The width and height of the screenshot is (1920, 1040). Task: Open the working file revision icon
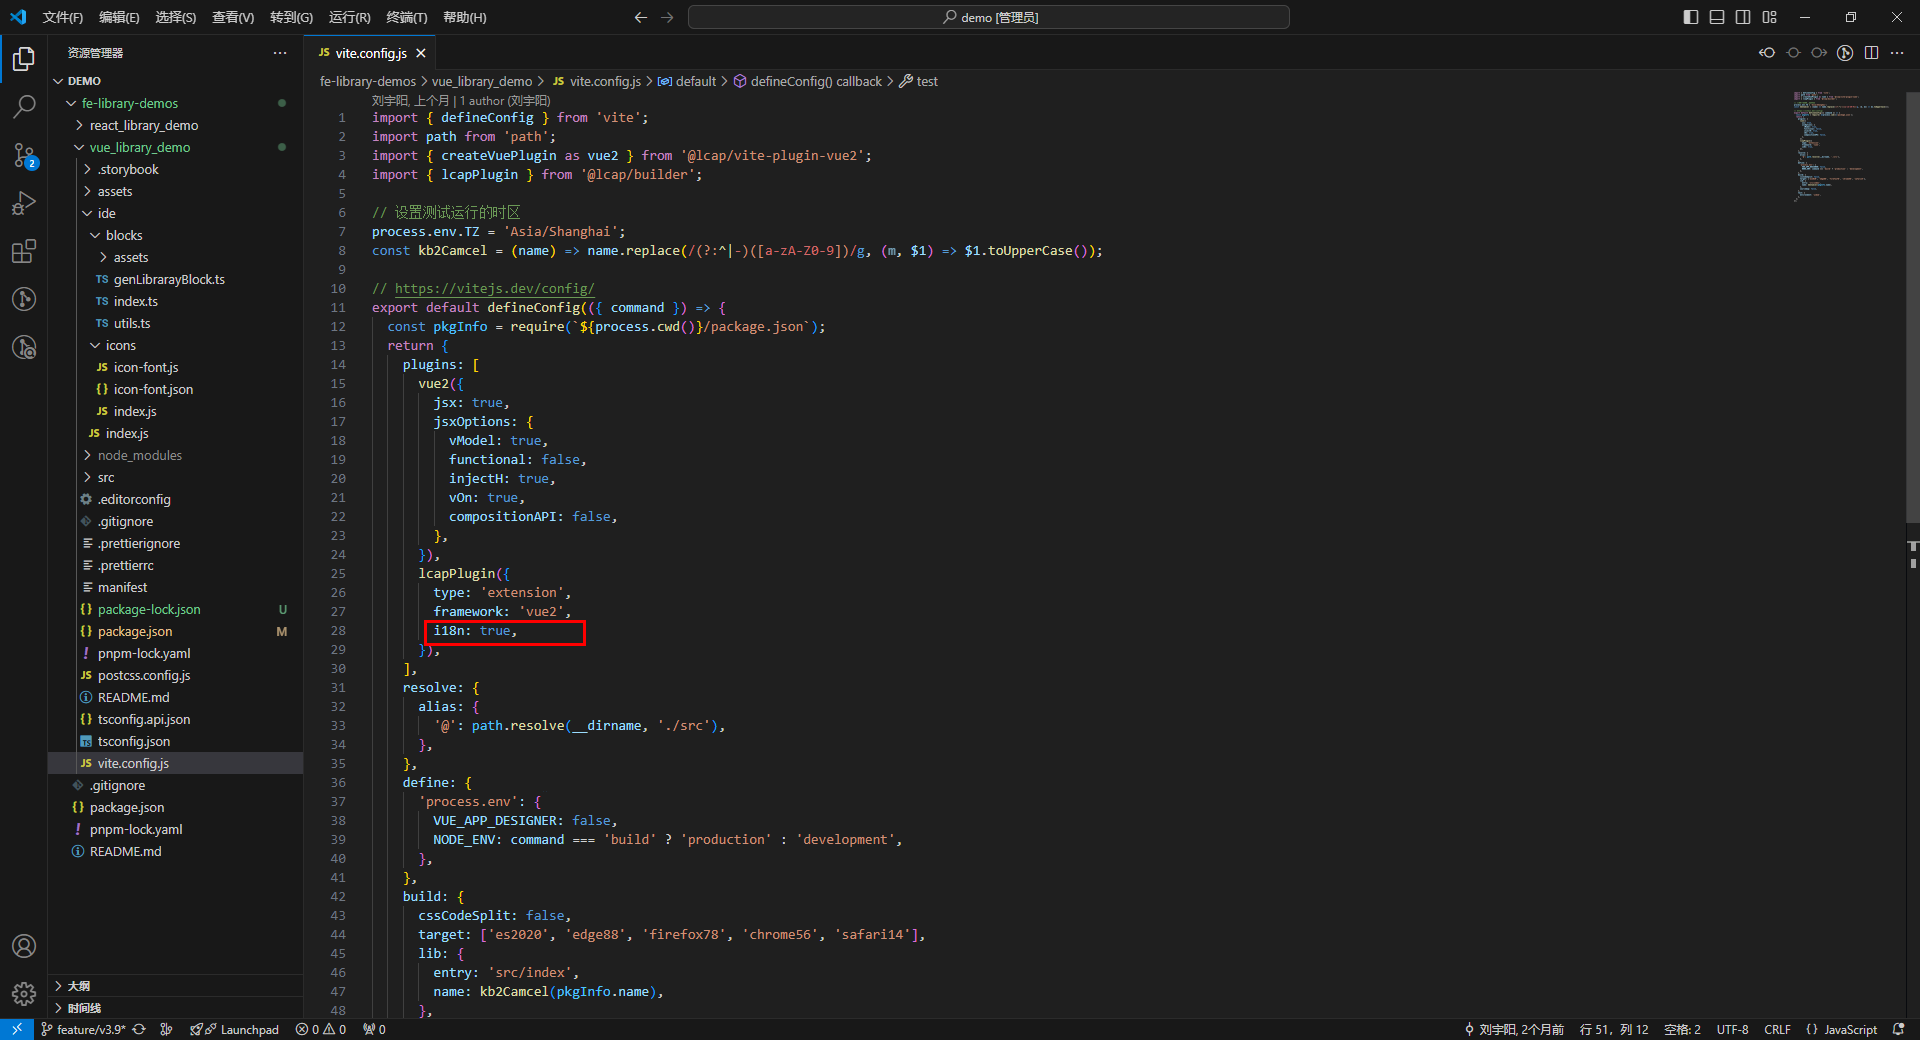1793,53
